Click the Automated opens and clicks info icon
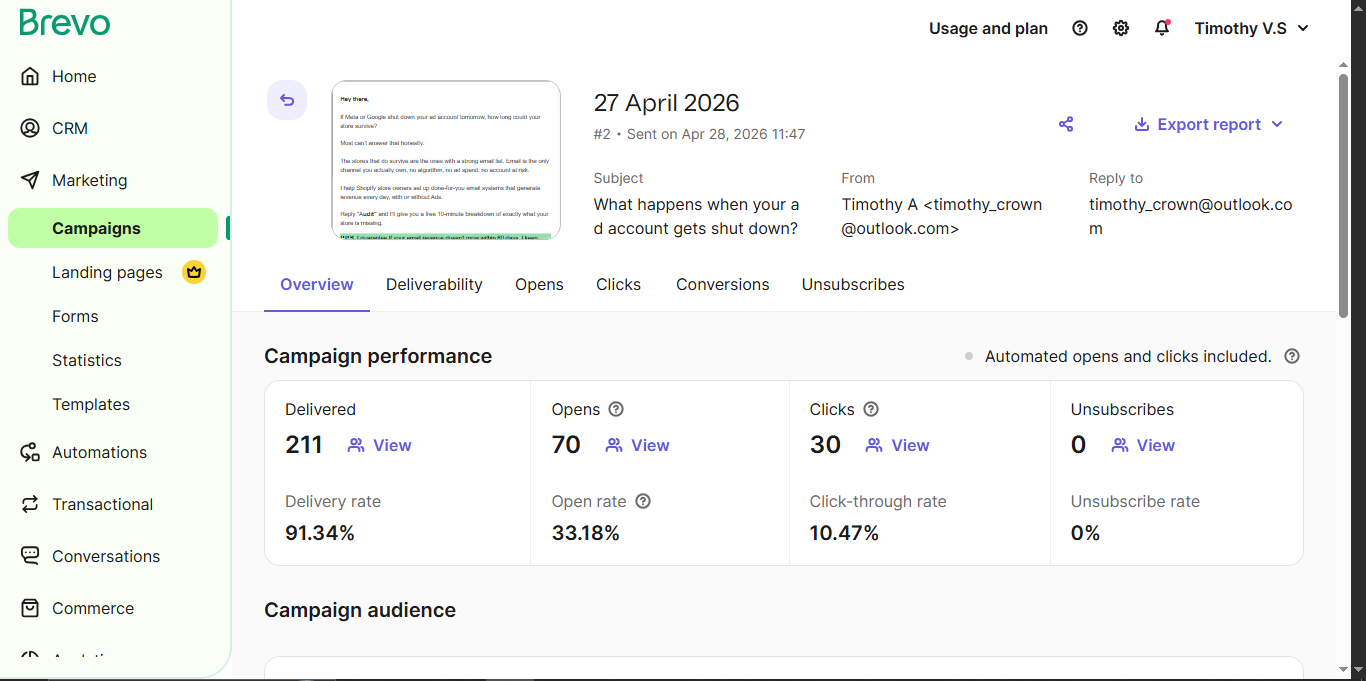The width and height of the screenshot is (1366, 681). click(1292, 356)
